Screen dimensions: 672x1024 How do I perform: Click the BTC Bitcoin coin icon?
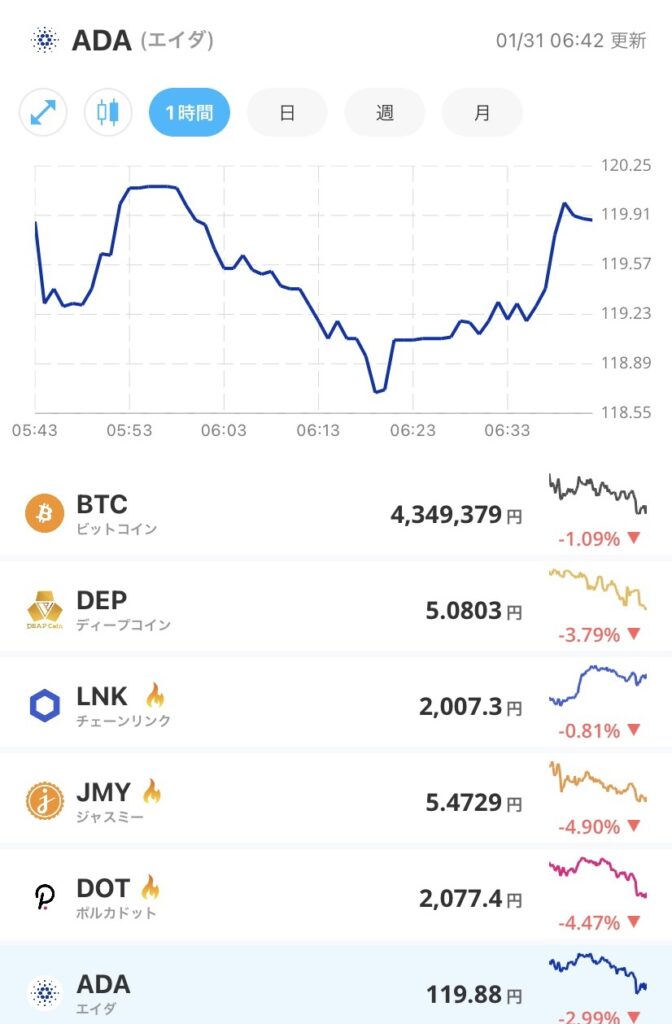tap(45, 510)
